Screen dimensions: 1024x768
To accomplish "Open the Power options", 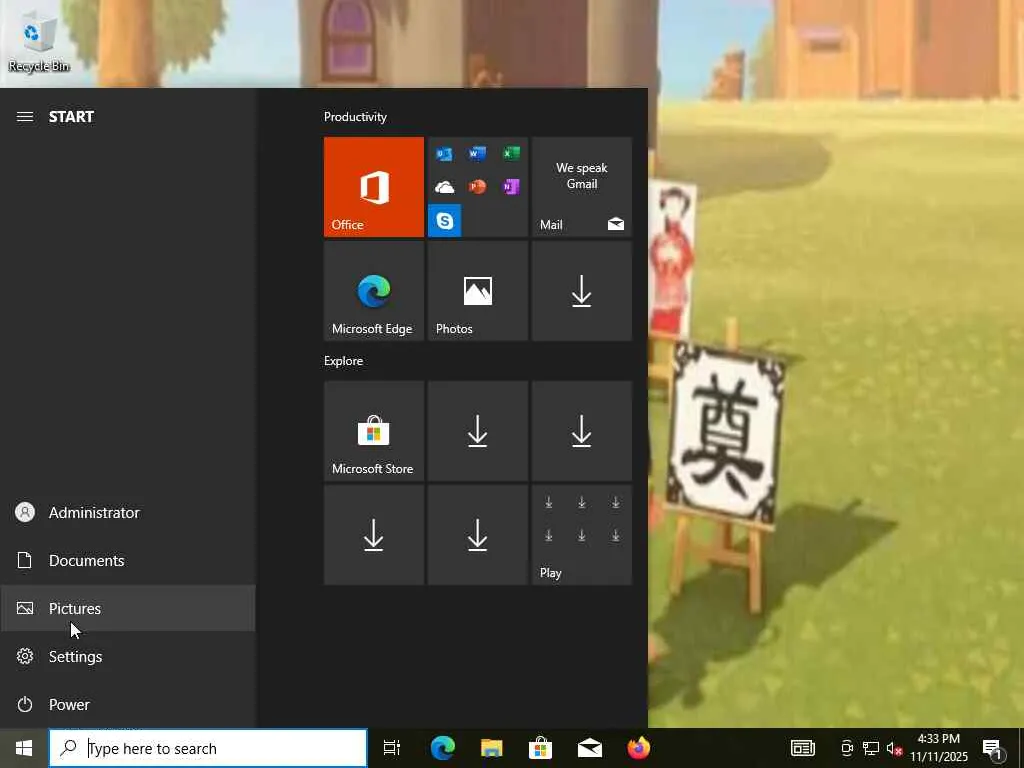I will 128,705.
